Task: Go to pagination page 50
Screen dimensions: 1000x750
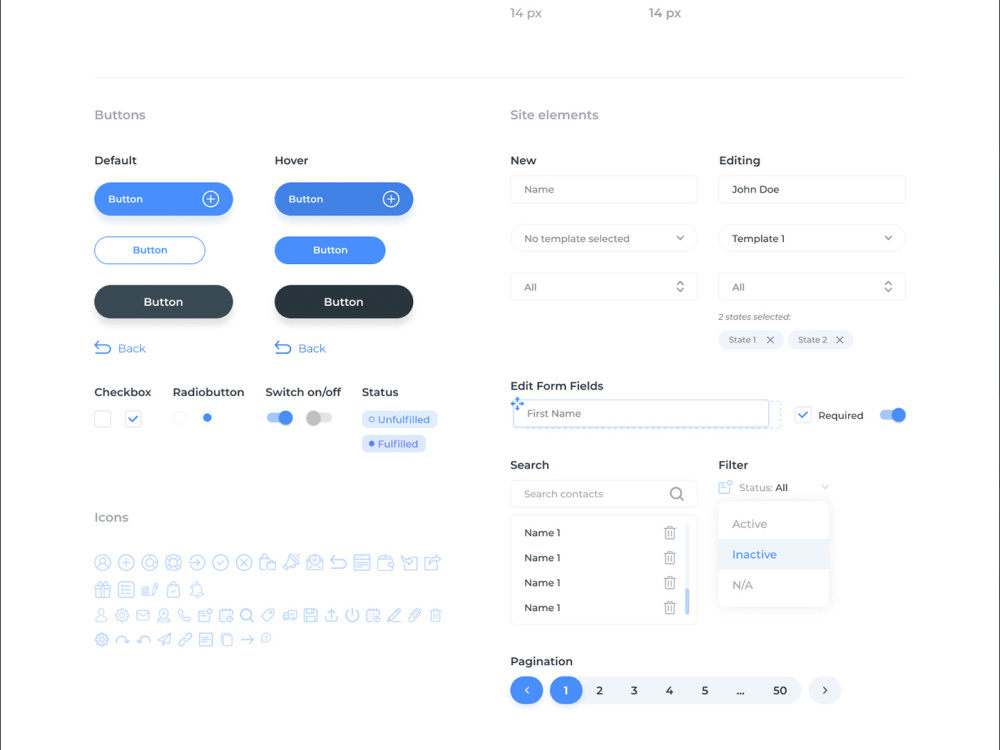Action: coord(780,691)
